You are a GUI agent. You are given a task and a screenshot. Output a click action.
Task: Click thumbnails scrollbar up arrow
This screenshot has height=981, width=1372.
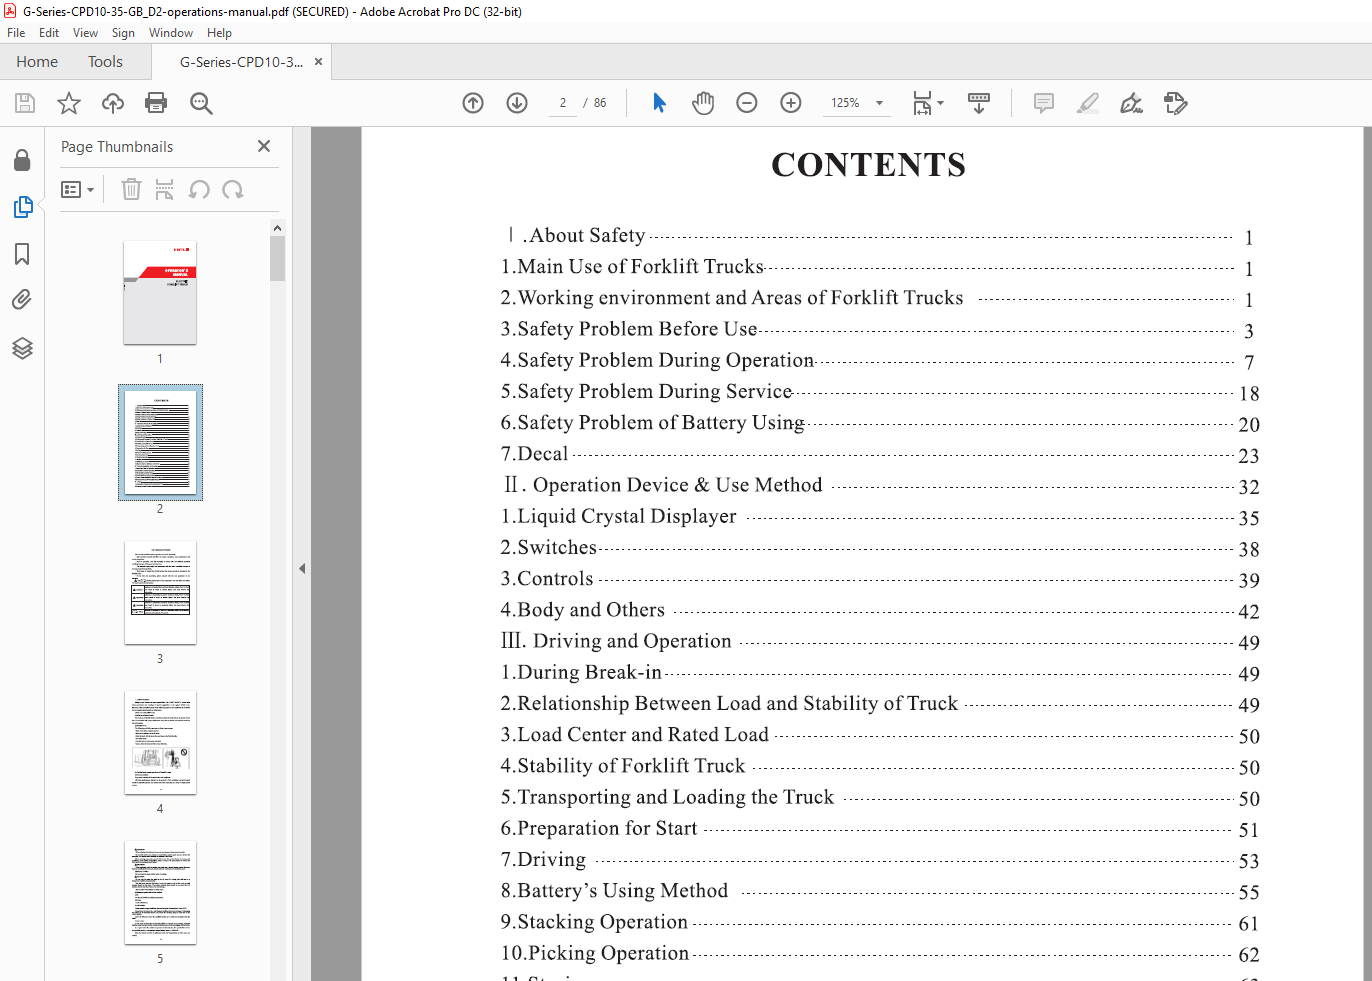pos(278,228)
